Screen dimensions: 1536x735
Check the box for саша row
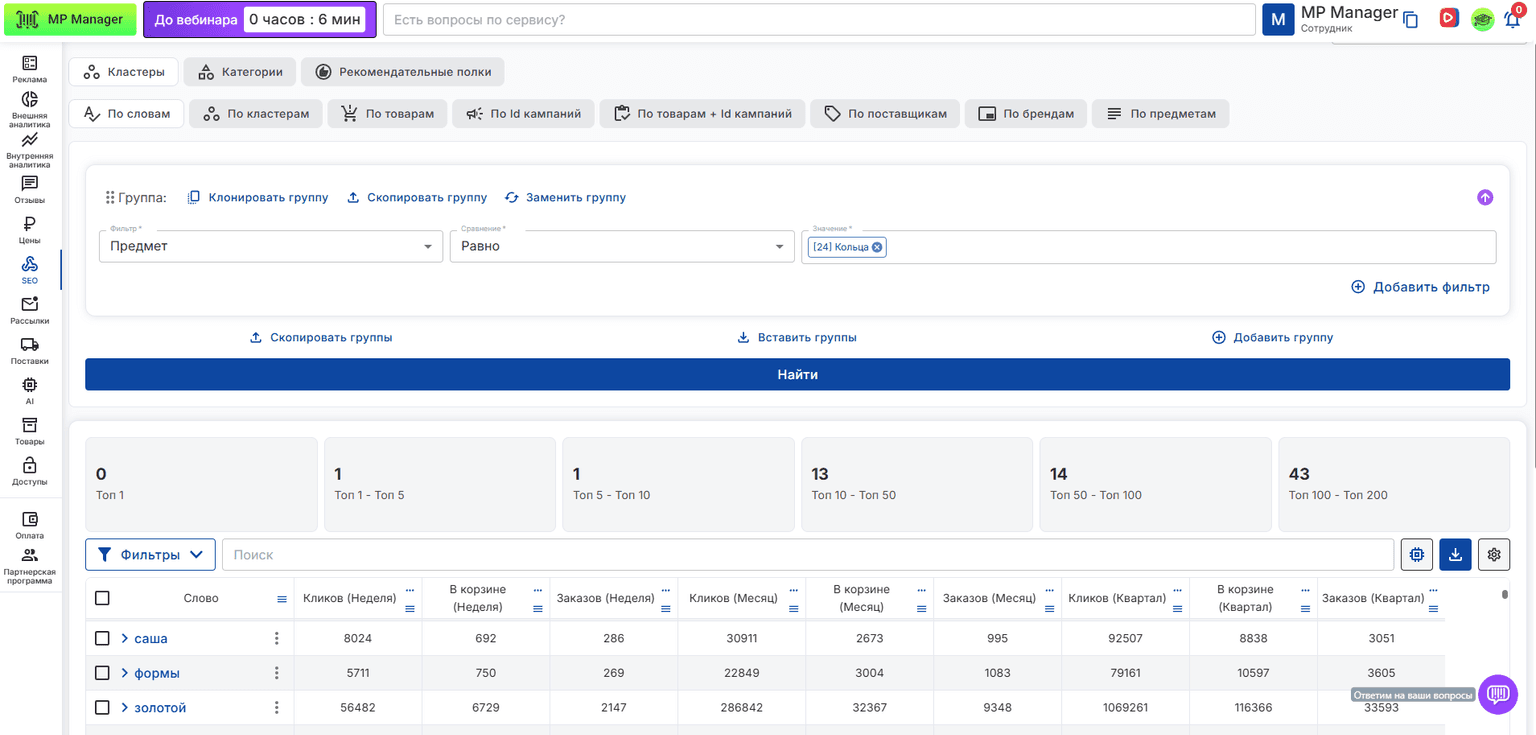point(102,638)
